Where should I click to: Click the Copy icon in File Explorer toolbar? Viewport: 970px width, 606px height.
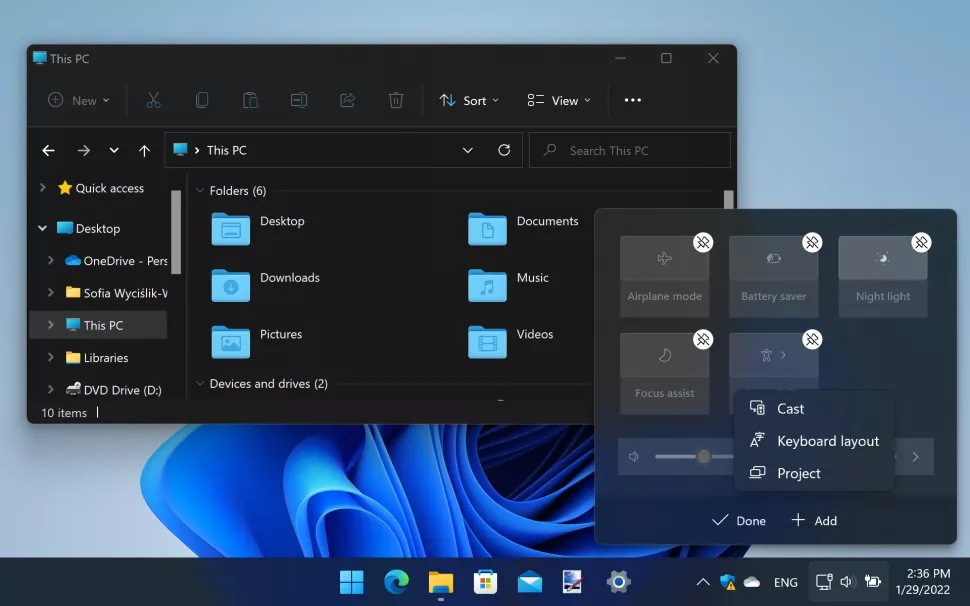[x=202, y=100]
